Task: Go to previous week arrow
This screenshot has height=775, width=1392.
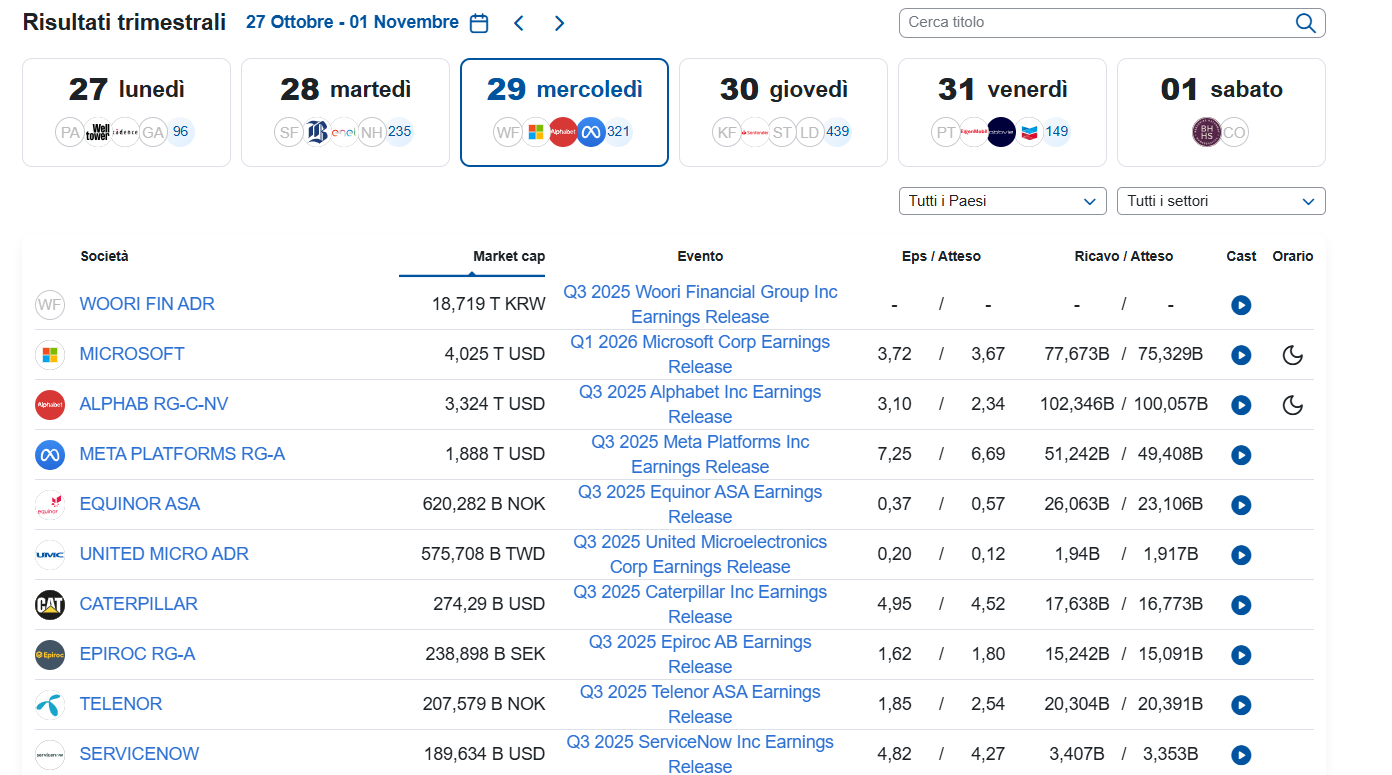Action: tap(518, 23)
